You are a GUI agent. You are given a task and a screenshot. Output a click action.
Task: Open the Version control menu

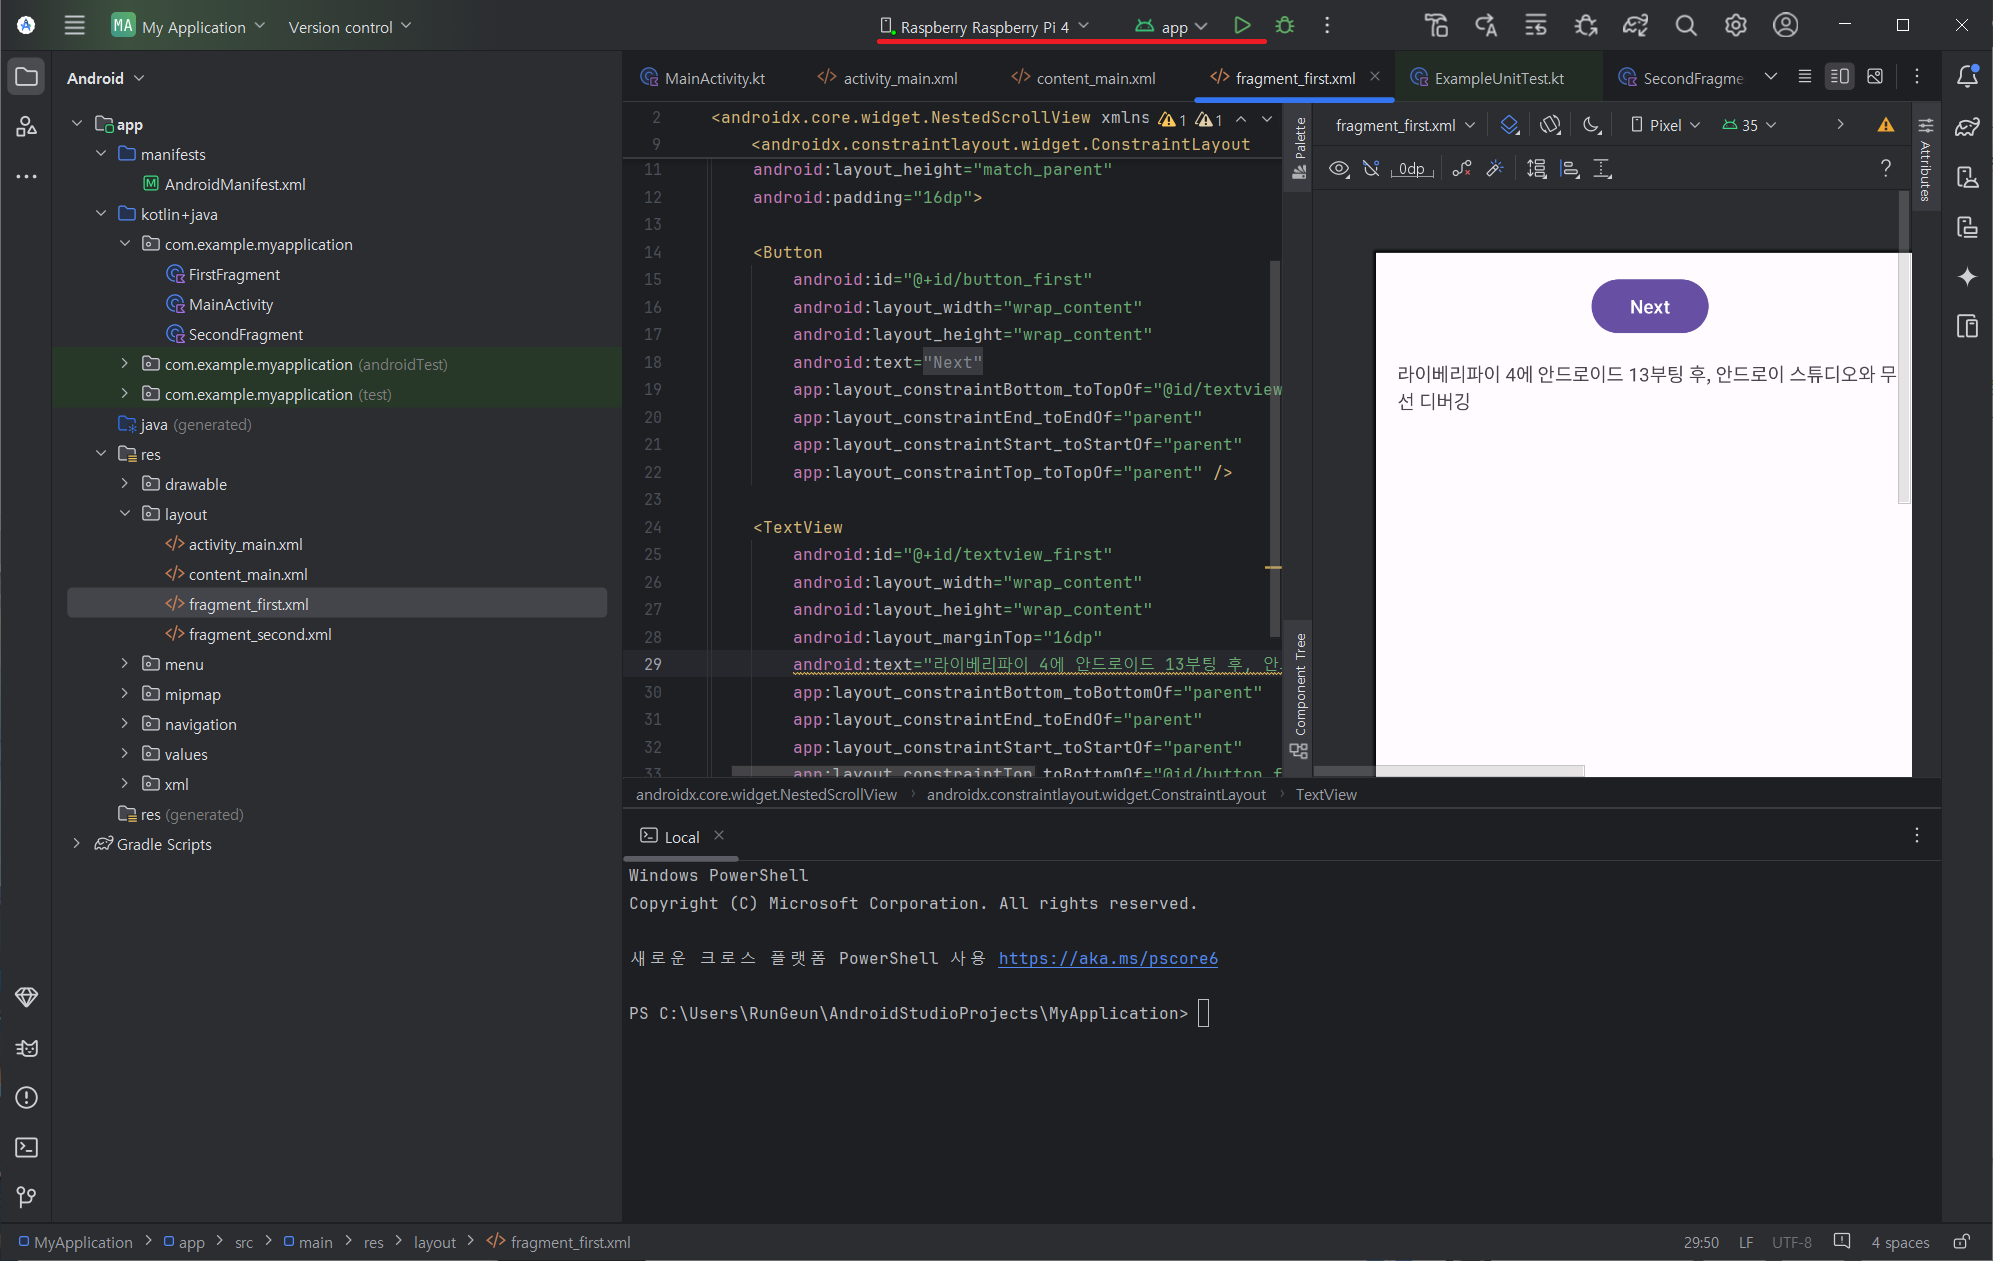pos(349,27)
